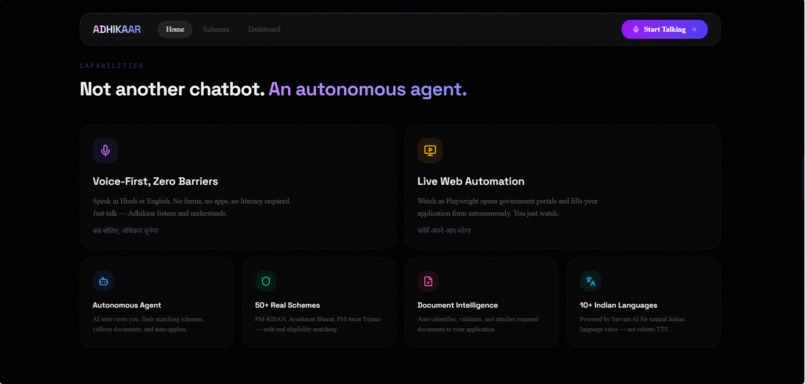Viewport: 806px width, 384px height.
Task: Click 'Watch as Playwright opens' description
Action: coord(508,207)
